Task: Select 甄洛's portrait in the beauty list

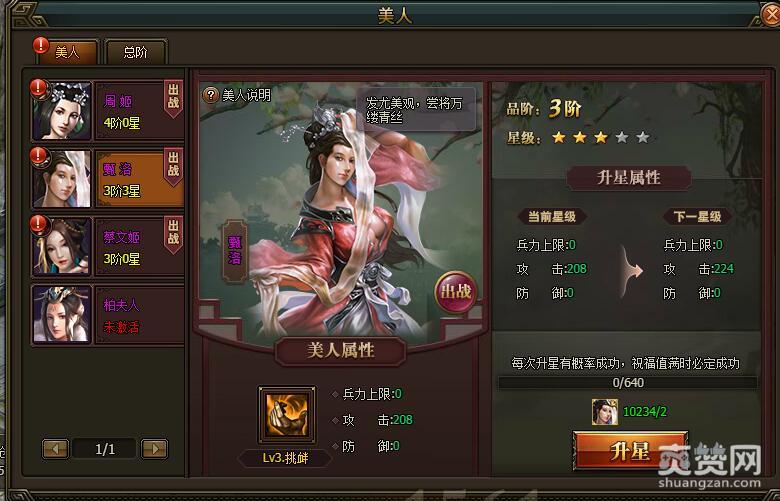Action: click(x=62, y=179)
